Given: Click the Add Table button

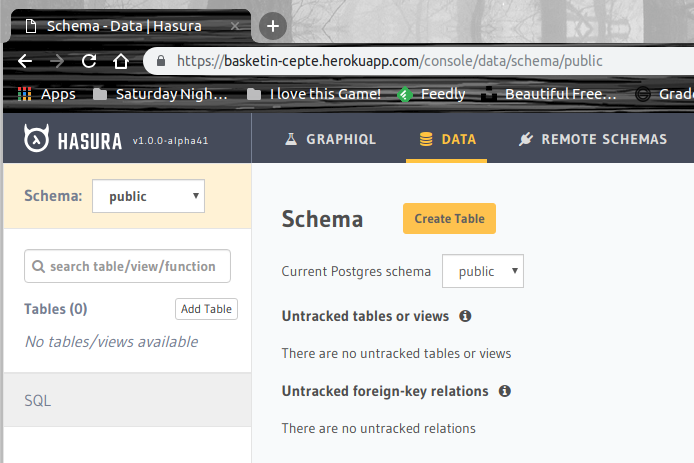Looking at the screenshot, I should (x=206, y=309).
